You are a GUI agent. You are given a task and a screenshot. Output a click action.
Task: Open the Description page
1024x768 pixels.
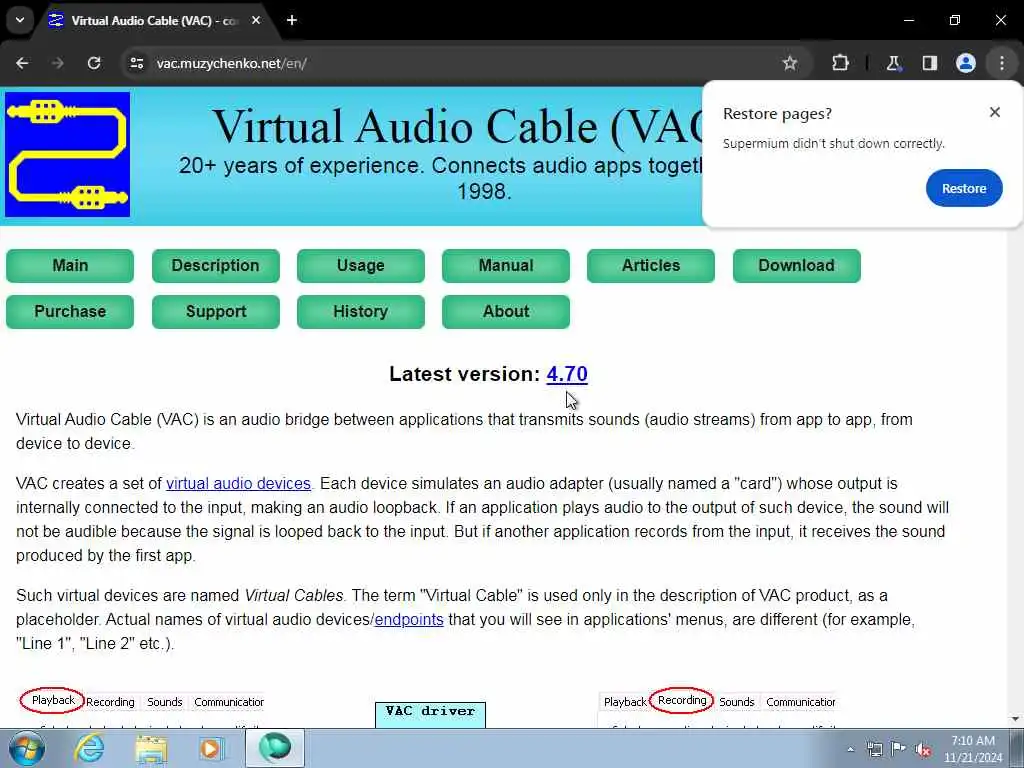point(216,266)
